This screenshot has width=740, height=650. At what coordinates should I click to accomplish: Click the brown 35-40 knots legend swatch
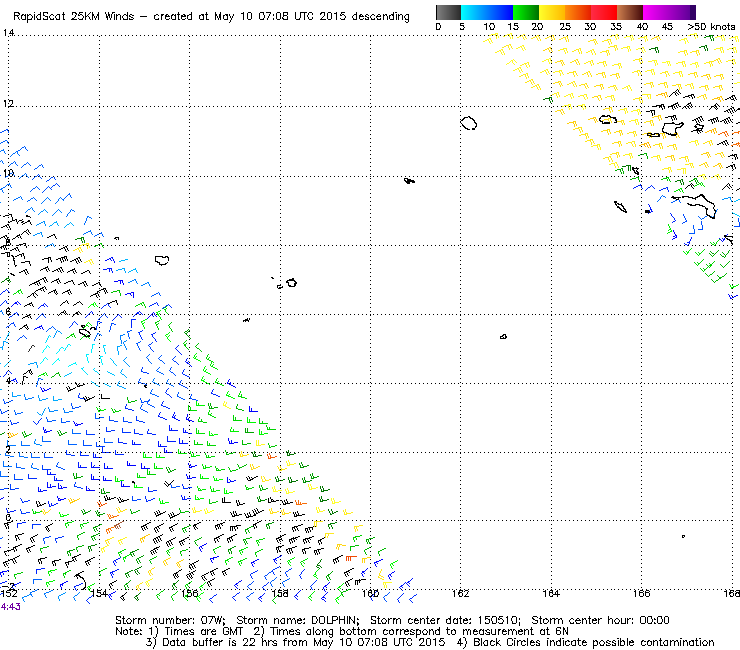click(x=630, y=12)
